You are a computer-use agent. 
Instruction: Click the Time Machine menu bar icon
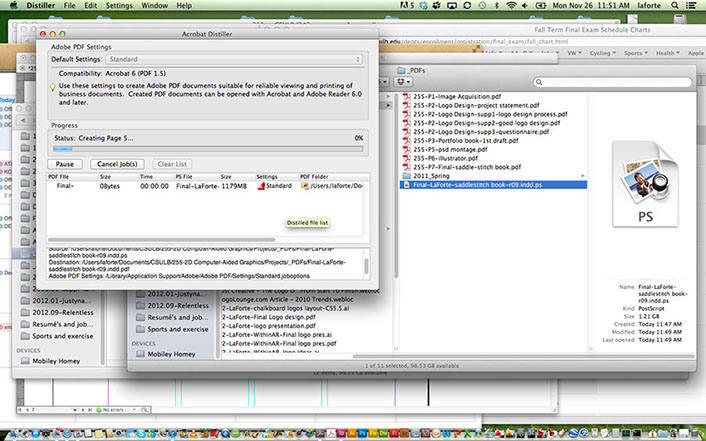[x=482, y=5]
